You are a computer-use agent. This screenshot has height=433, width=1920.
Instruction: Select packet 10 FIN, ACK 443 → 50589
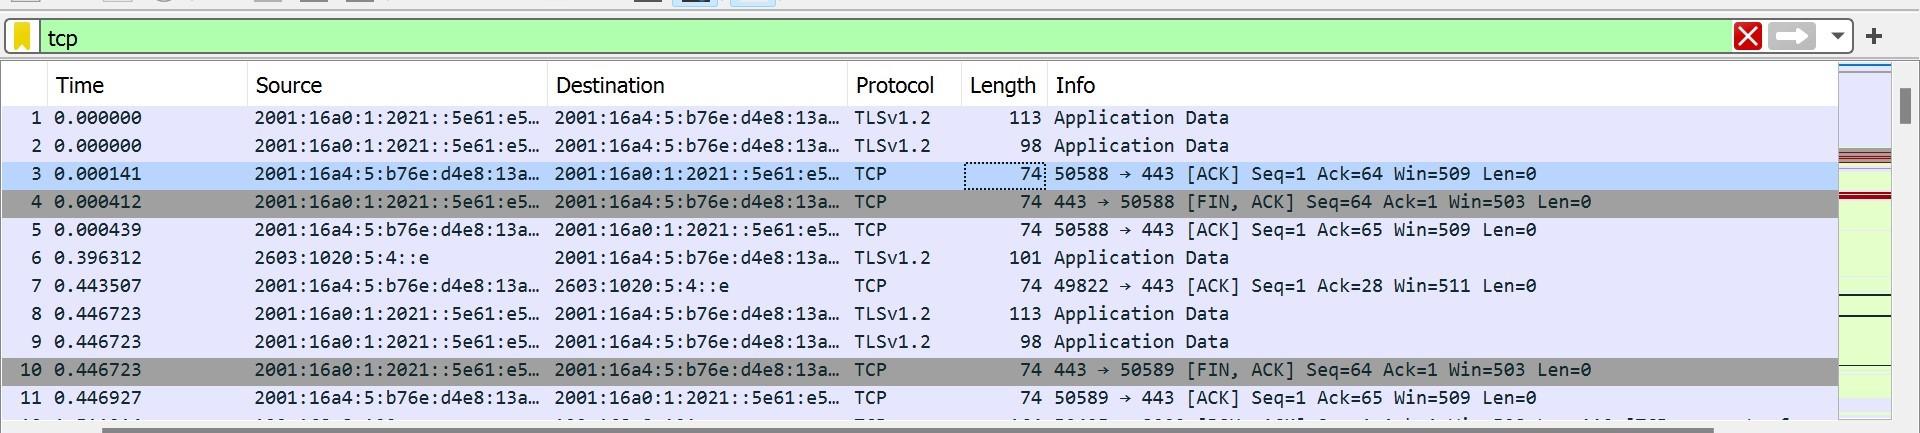pos(919,370)
